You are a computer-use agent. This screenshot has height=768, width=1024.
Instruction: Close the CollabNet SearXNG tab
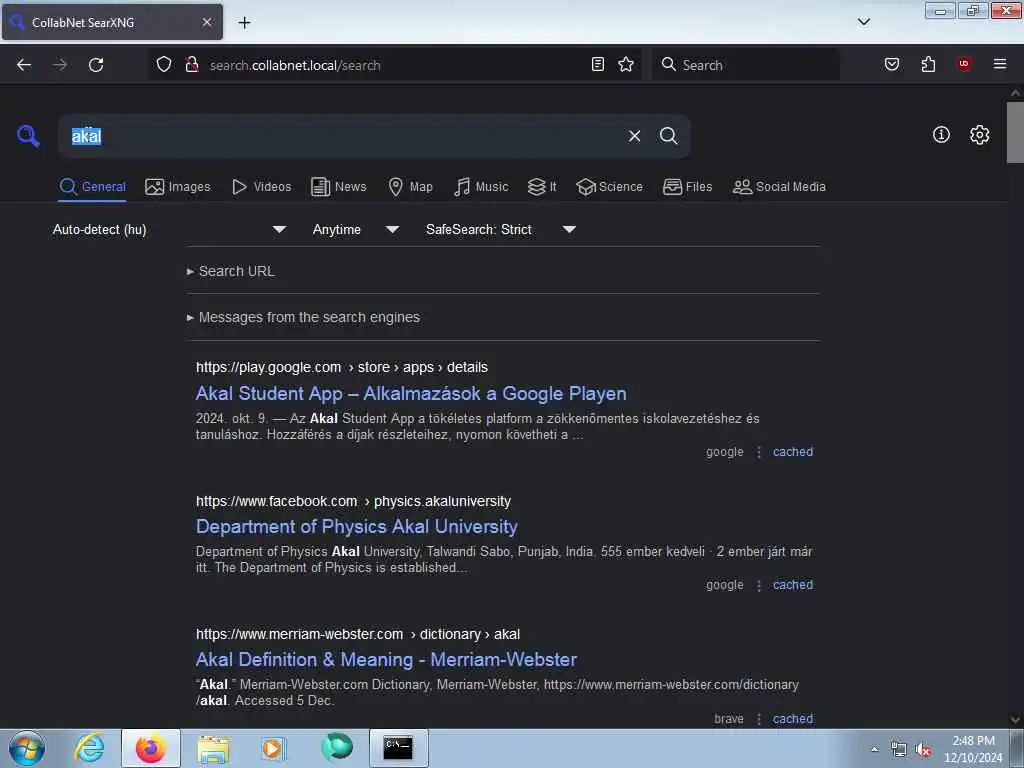206,22
